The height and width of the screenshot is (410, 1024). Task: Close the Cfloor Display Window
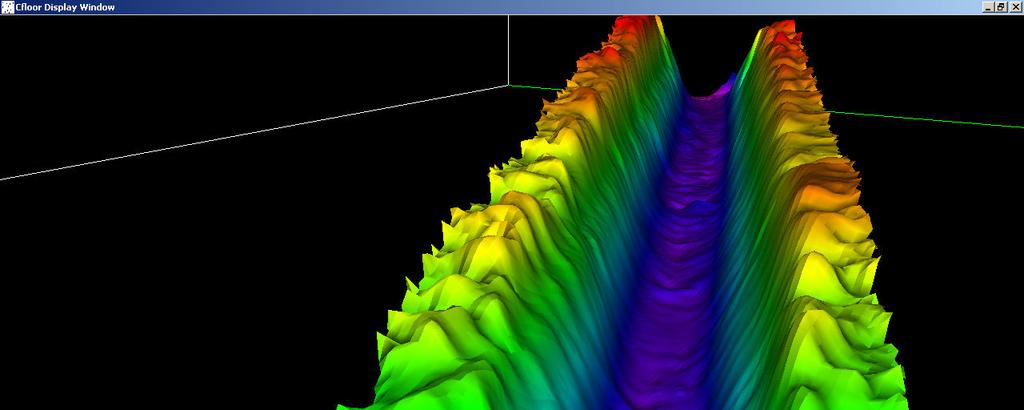coord(1016,7)
